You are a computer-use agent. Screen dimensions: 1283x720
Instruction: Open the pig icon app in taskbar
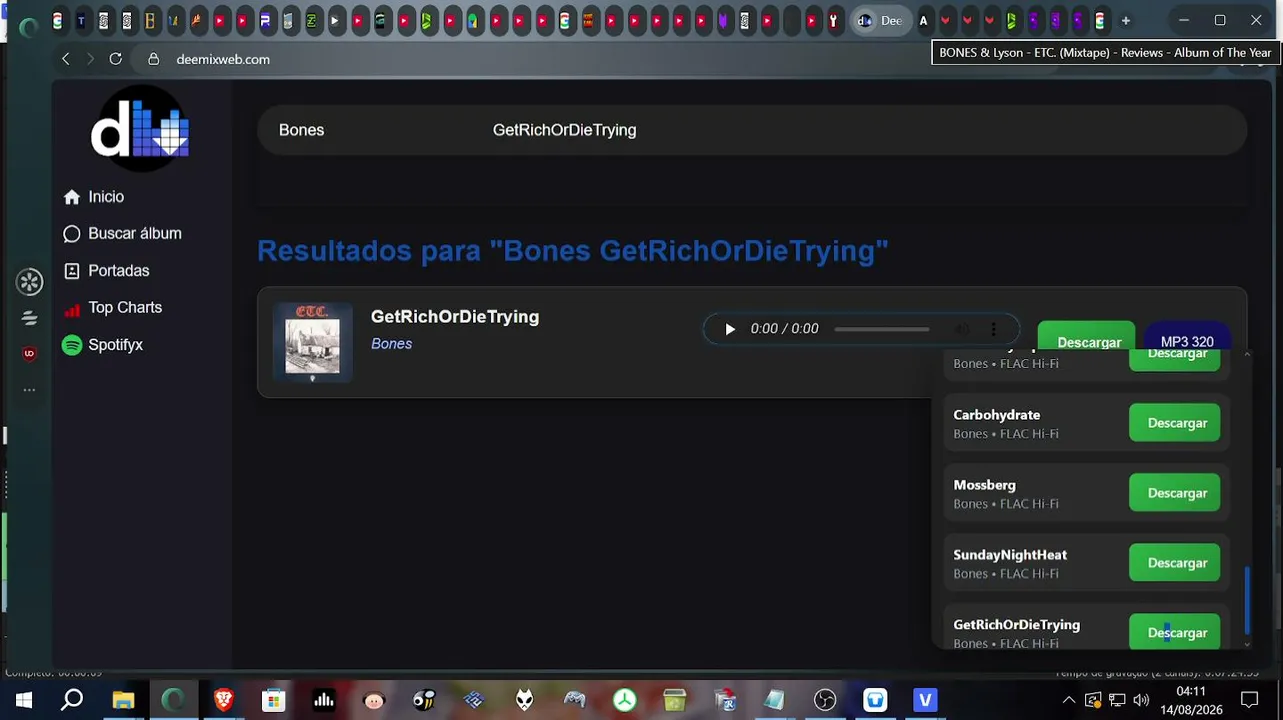[374, 700]
